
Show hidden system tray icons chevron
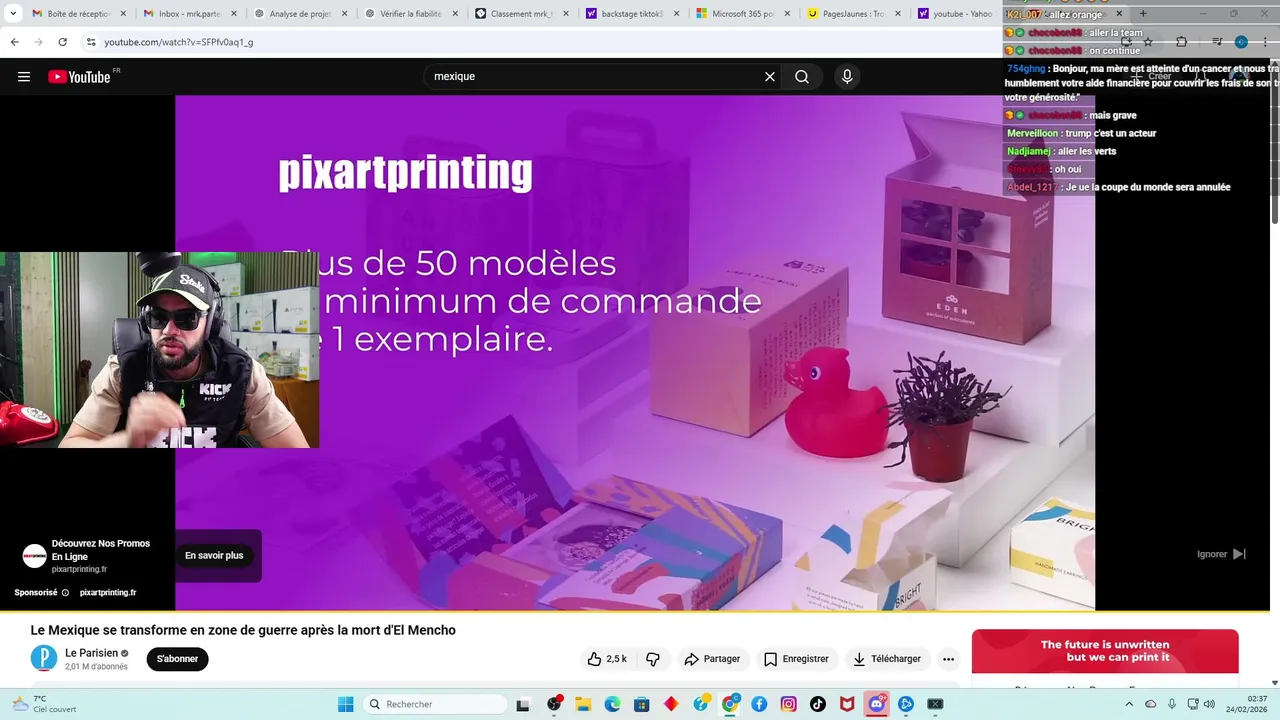pos(1130,704)
